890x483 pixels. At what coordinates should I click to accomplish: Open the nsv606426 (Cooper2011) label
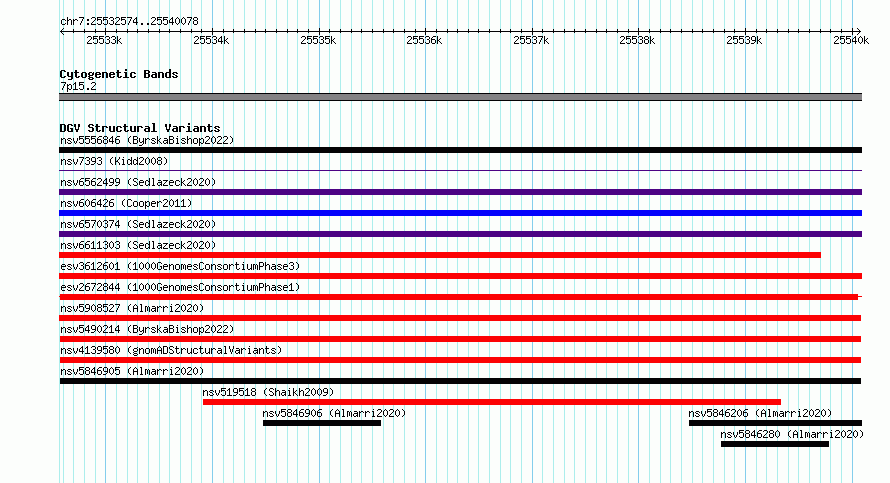click(126, 203)
